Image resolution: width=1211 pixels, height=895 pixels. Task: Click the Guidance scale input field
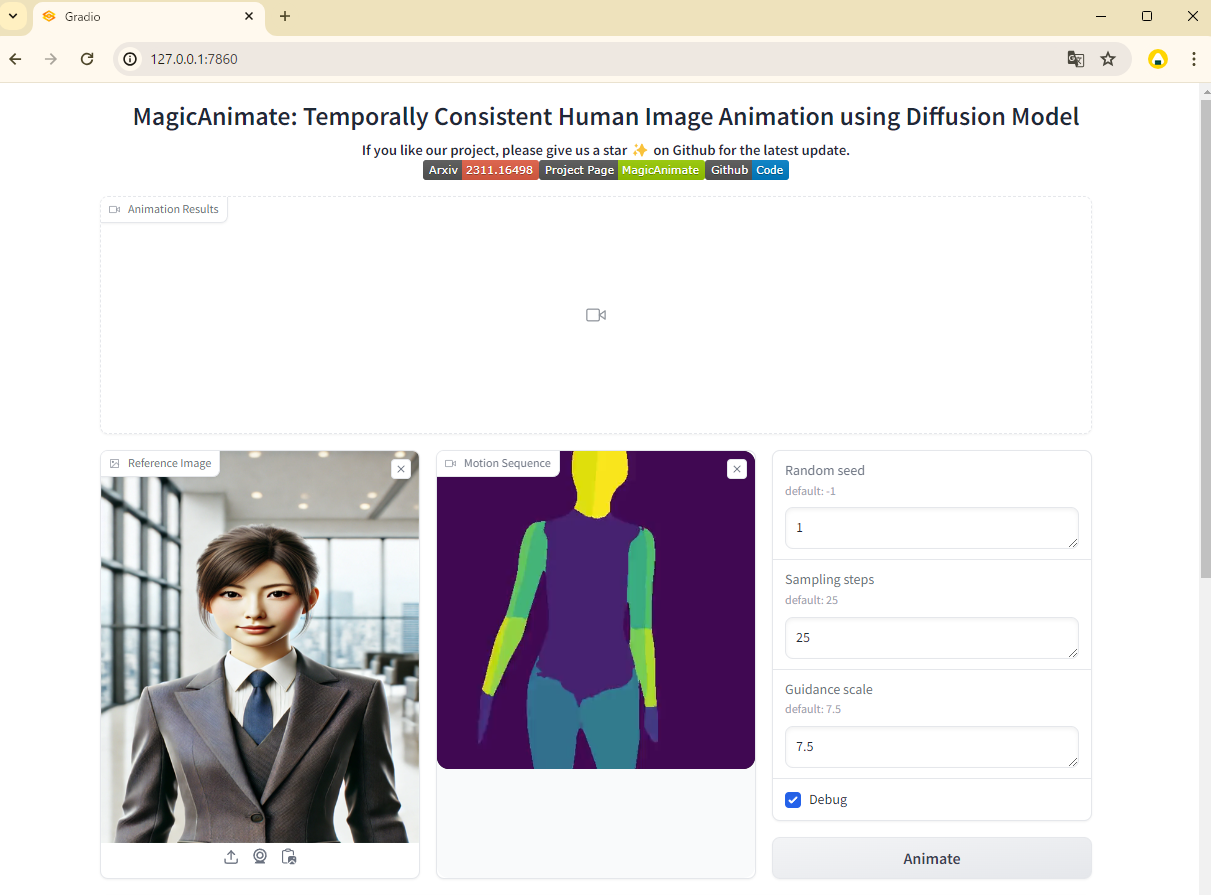point(932,747)
